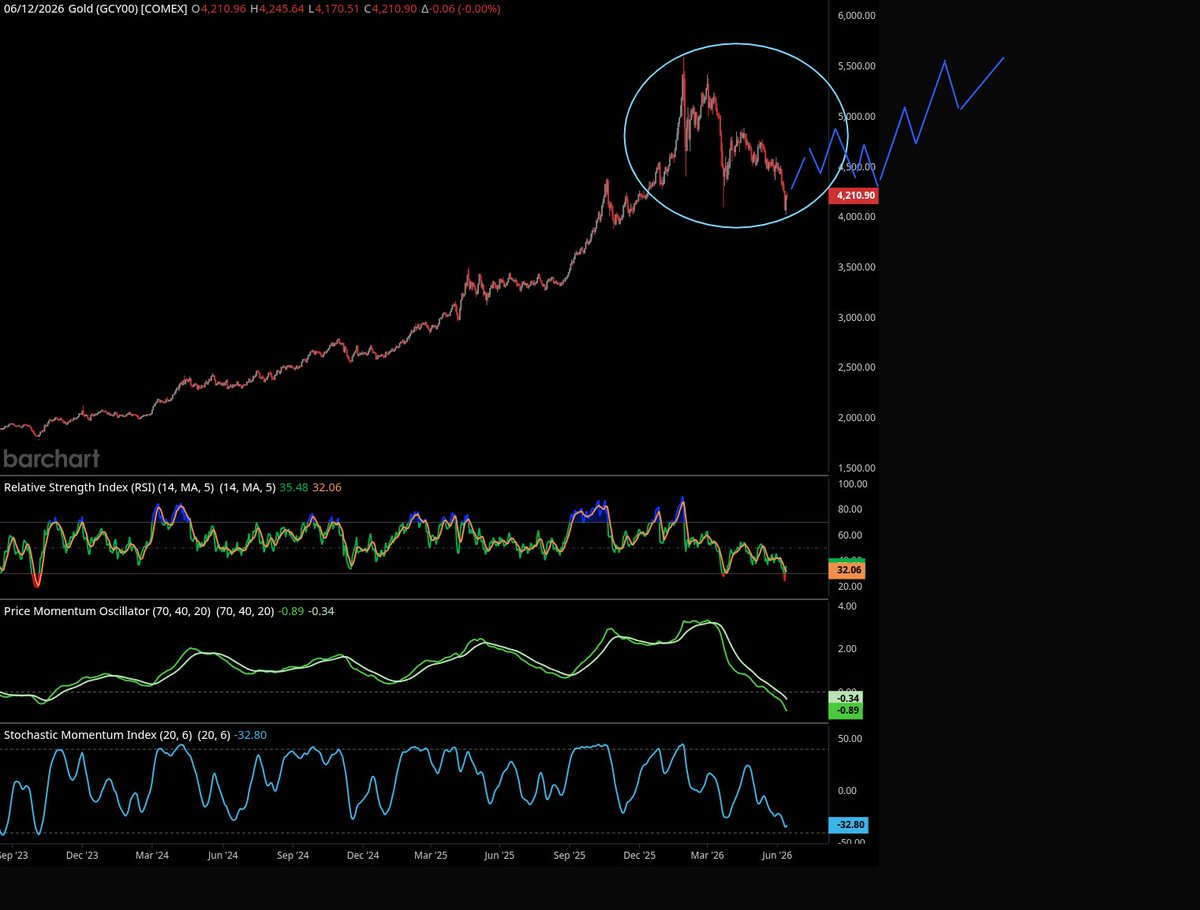Click the price change value -0.06 (-0.00%)
Screen dimensions: 1200x910
click(x=463, y=9)
